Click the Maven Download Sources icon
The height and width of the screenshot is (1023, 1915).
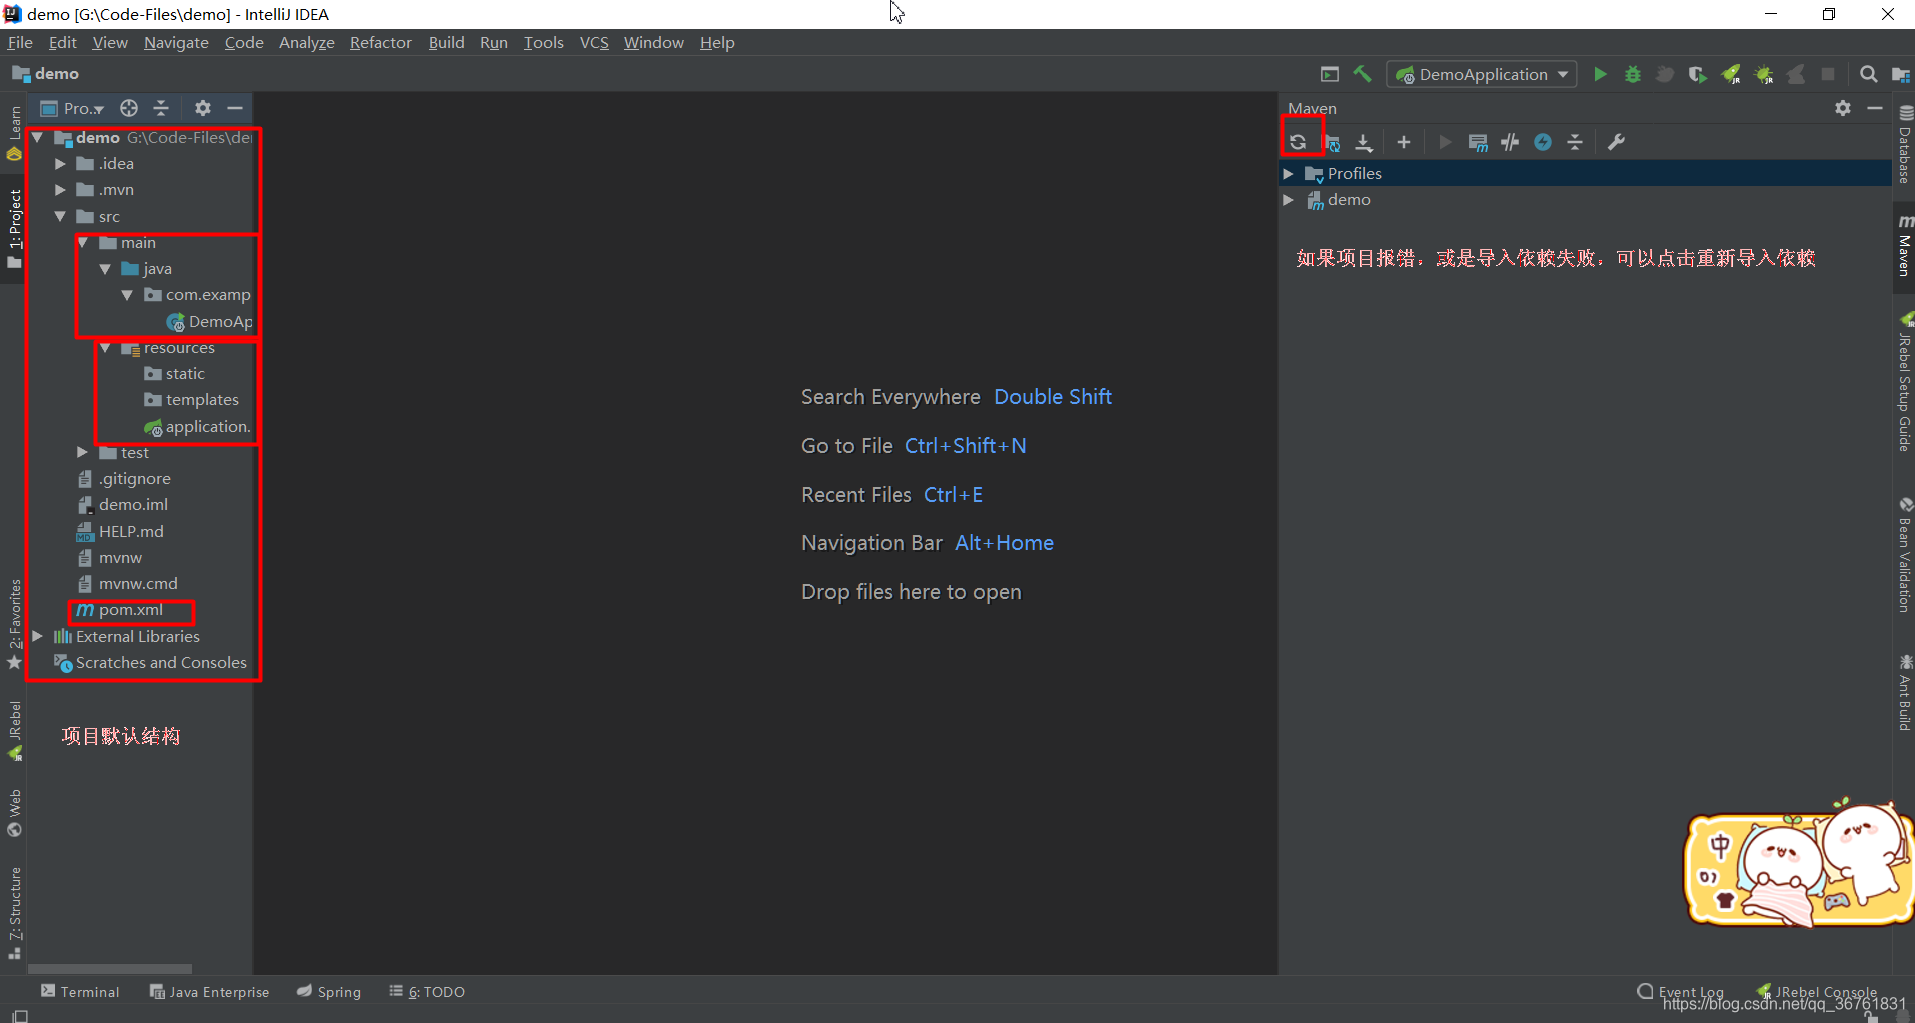tap(1364, 142)
